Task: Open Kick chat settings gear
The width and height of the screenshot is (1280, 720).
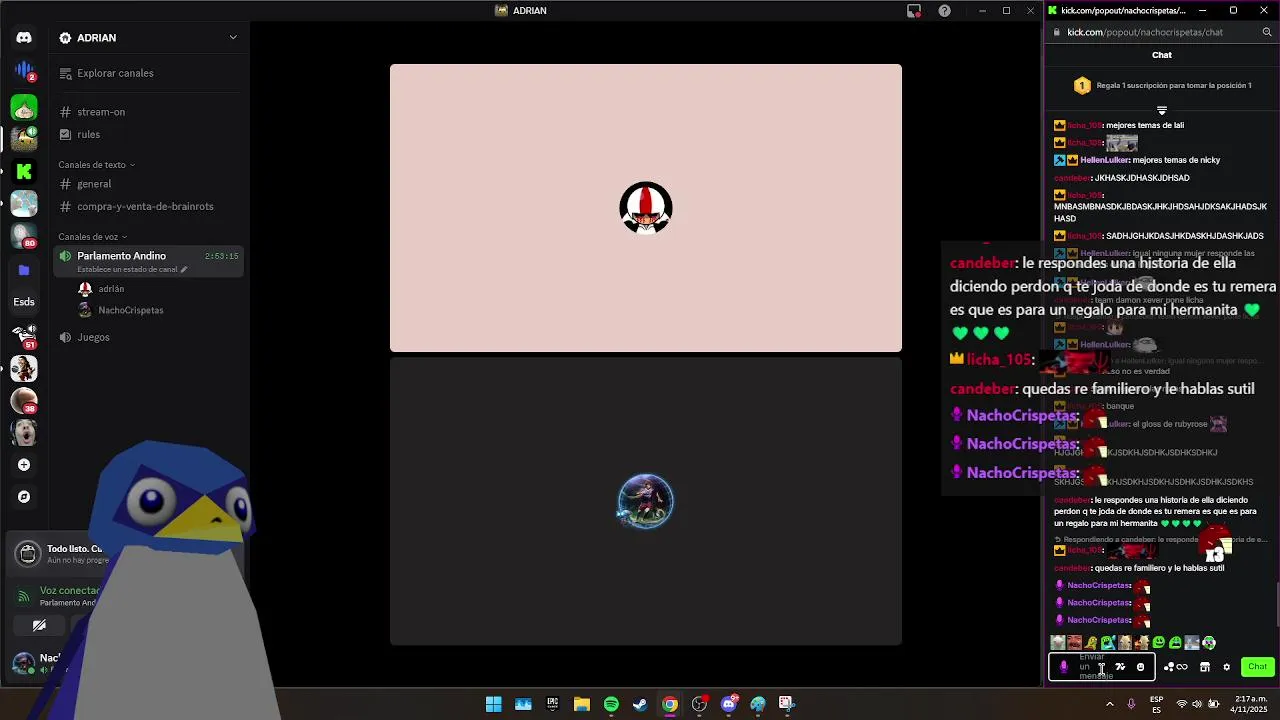Action: click(x=1227, y=667)
